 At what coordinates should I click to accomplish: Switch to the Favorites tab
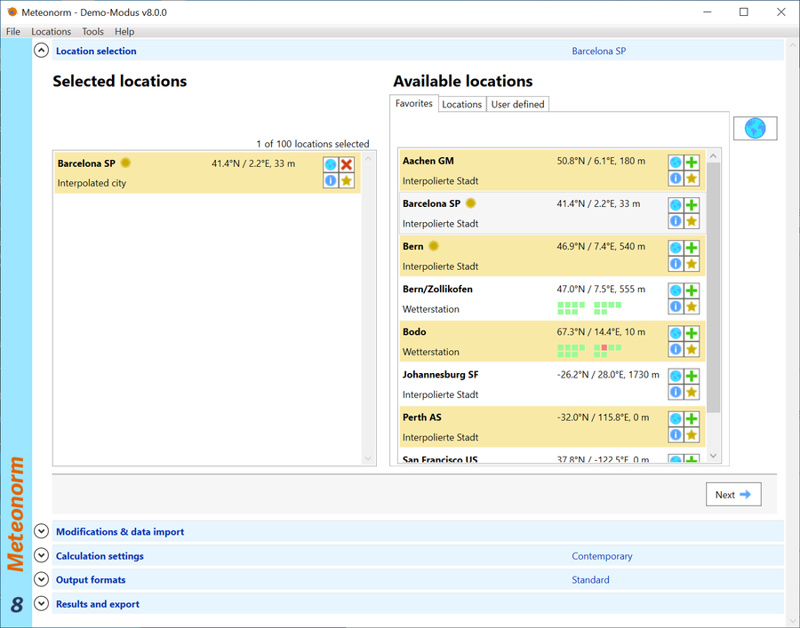point(414,104)
